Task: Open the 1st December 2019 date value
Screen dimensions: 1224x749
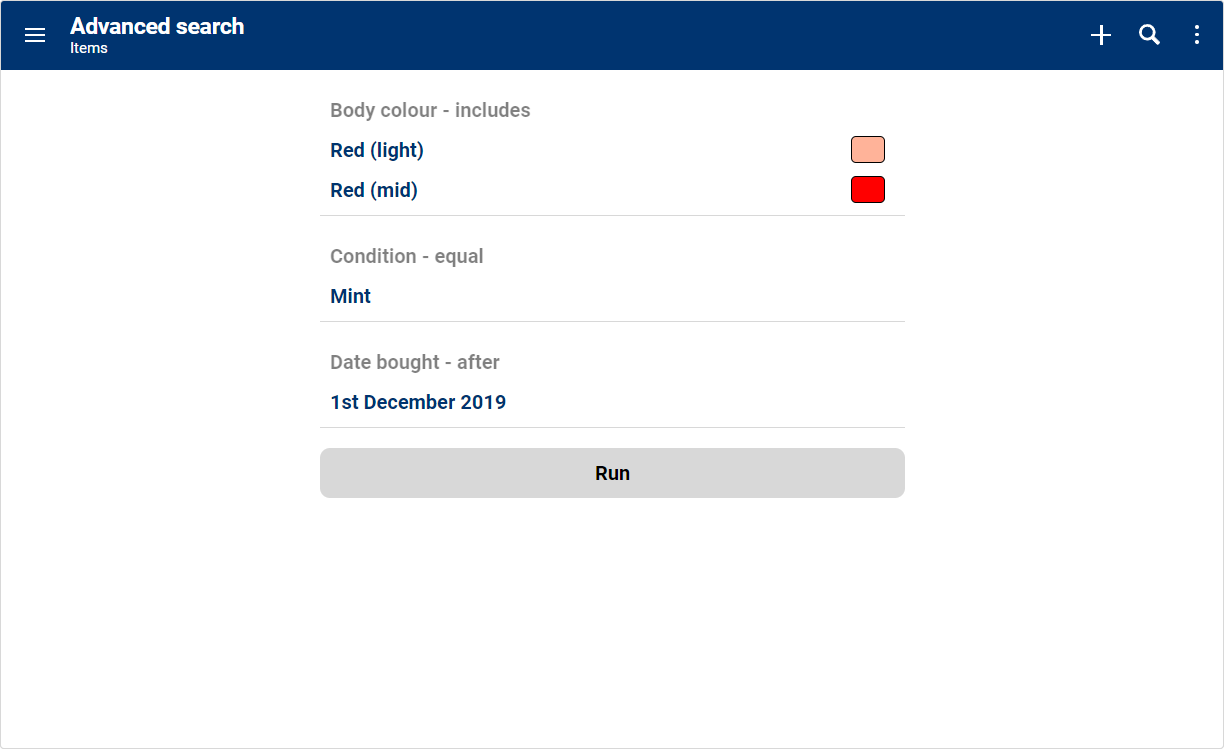Action: tap(418, 402)
